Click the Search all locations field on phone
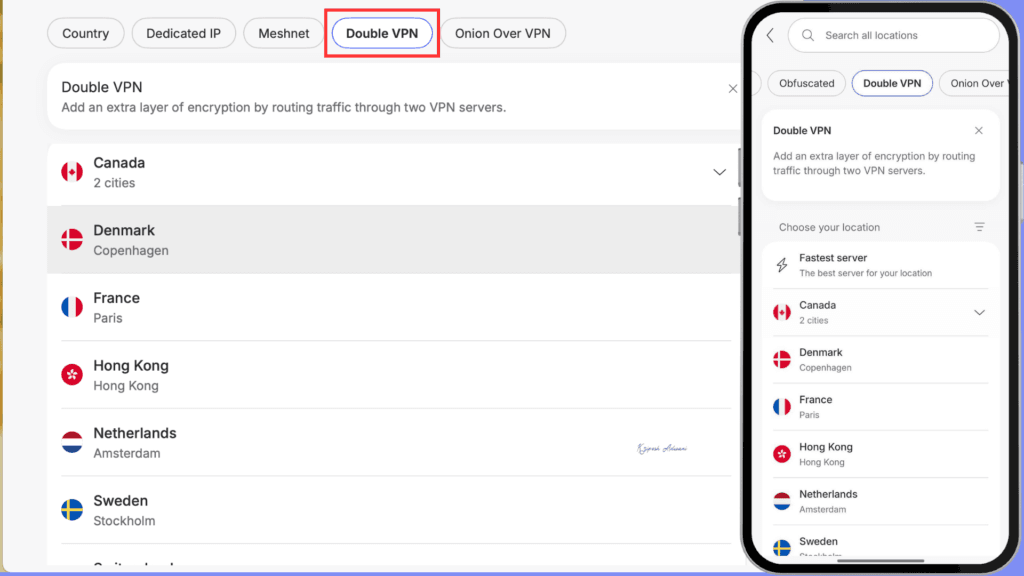The image size is (1024, 576). click(893, 35)
